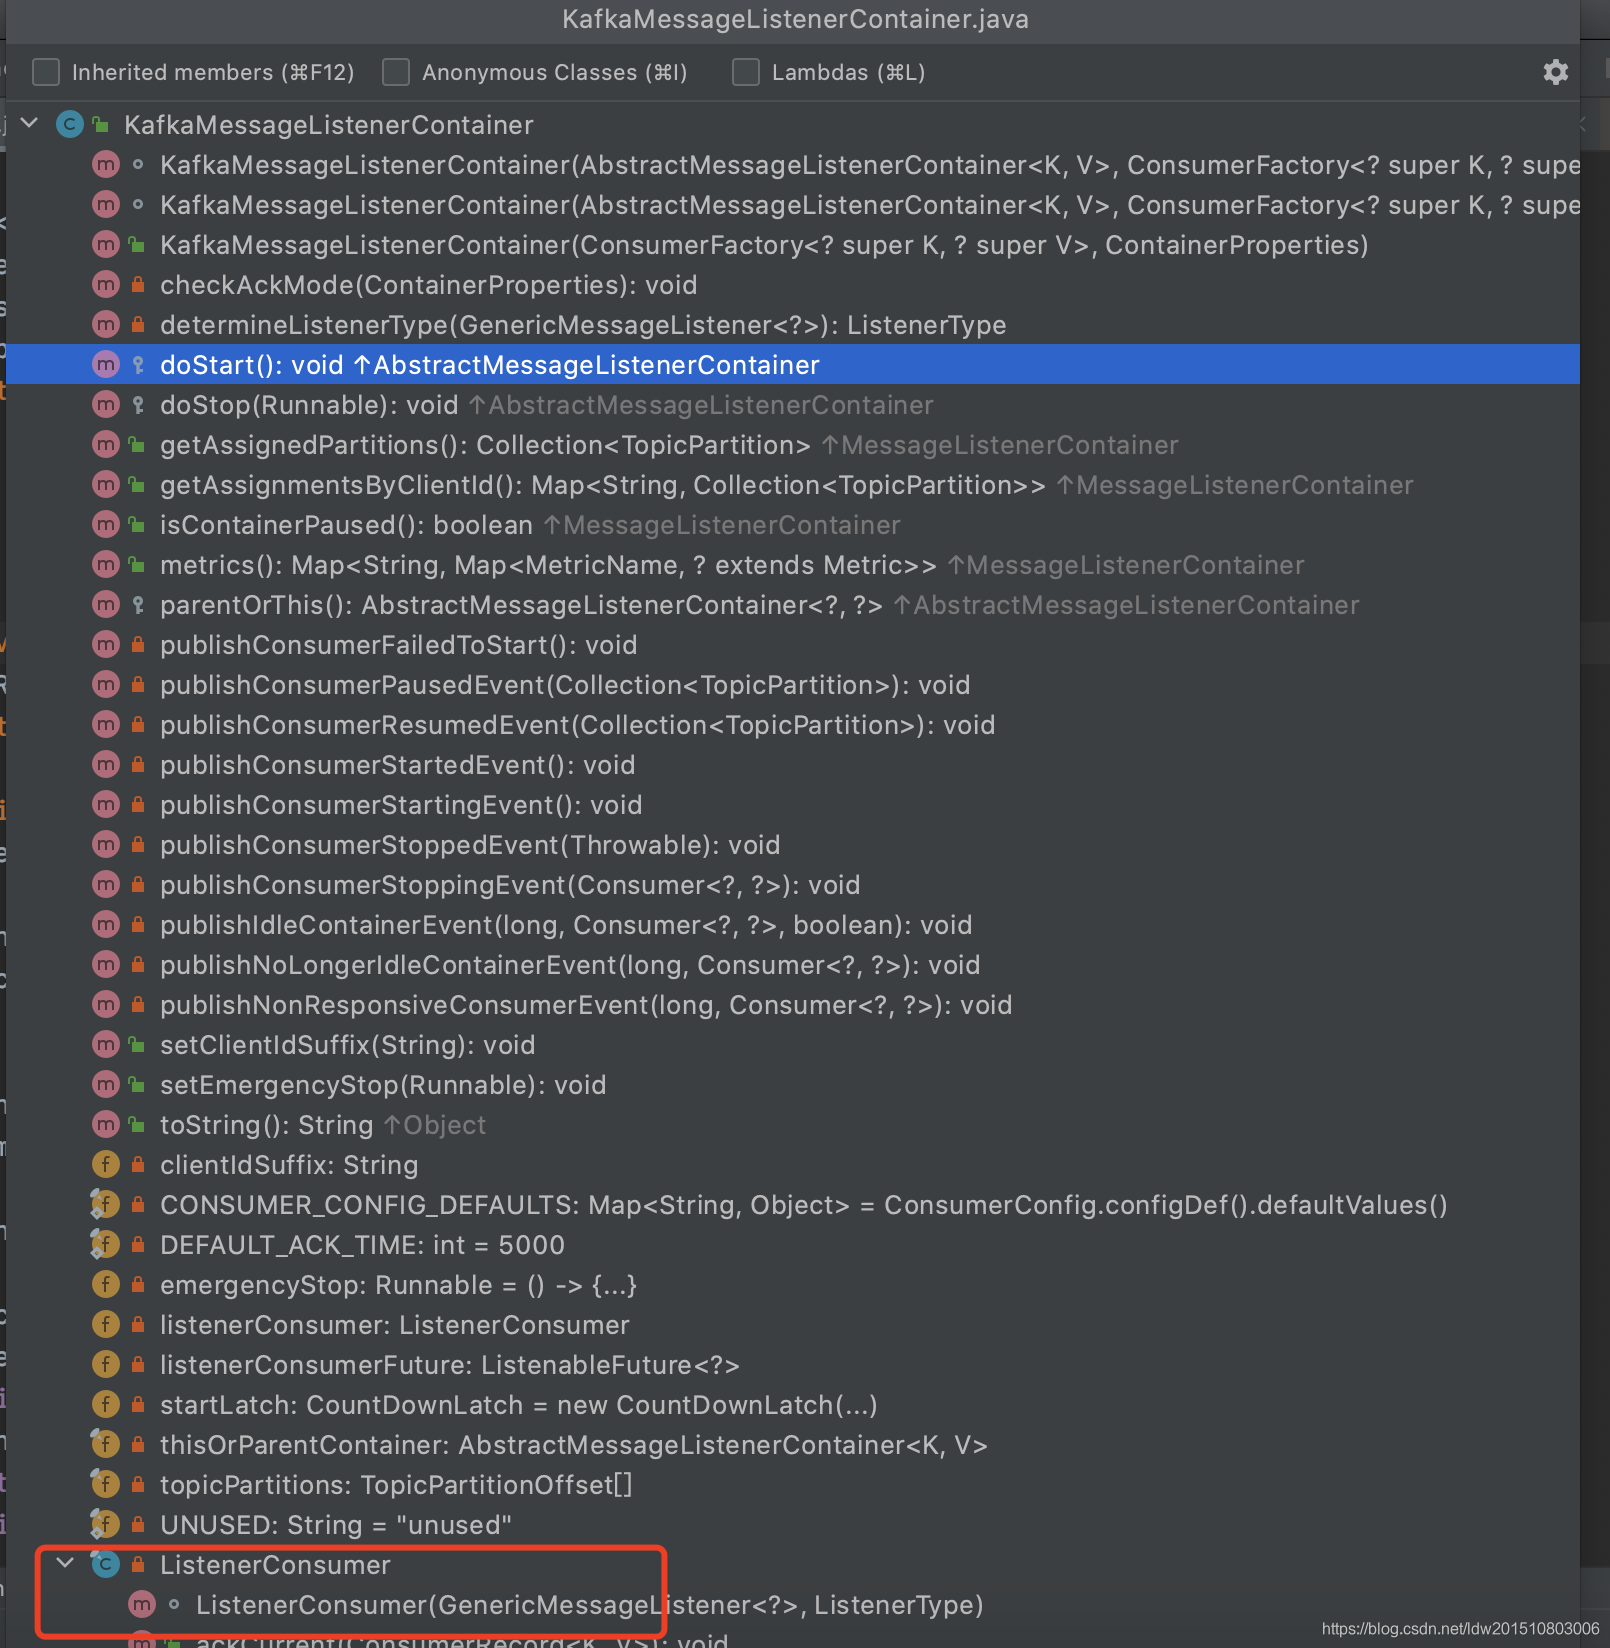Enable the Anonymous Classes checkbox
This screenshot has width=1610, height=1648.
[x=396, y=71]
